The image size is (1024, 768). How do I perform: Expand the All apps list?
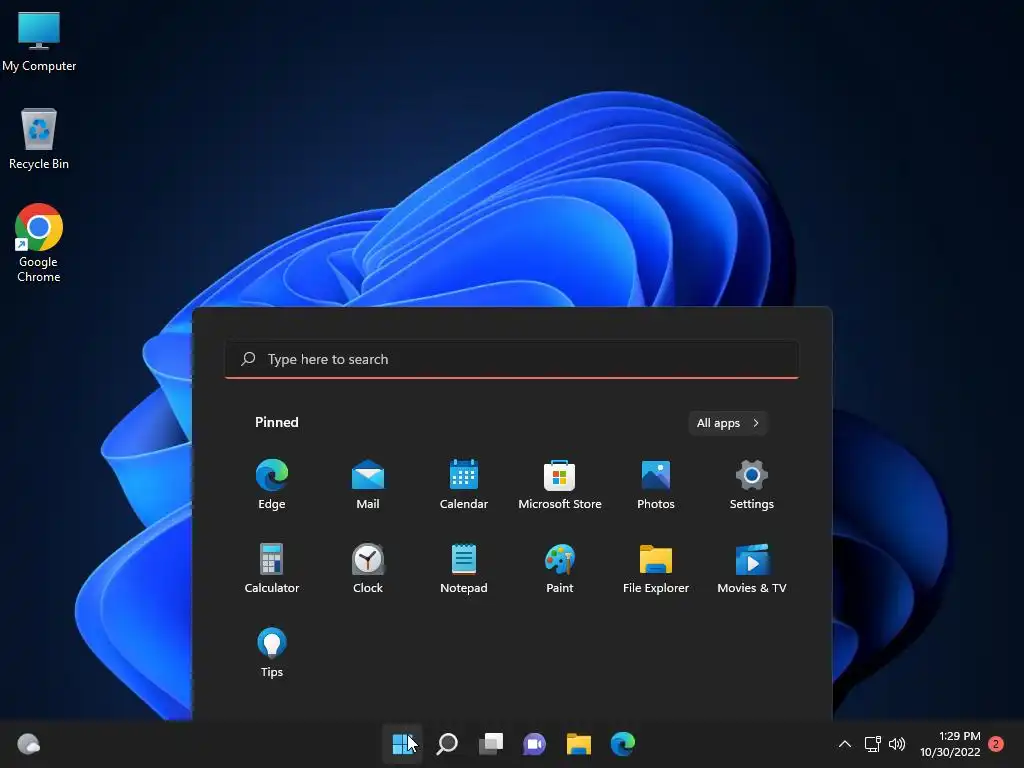click(728, 423)
